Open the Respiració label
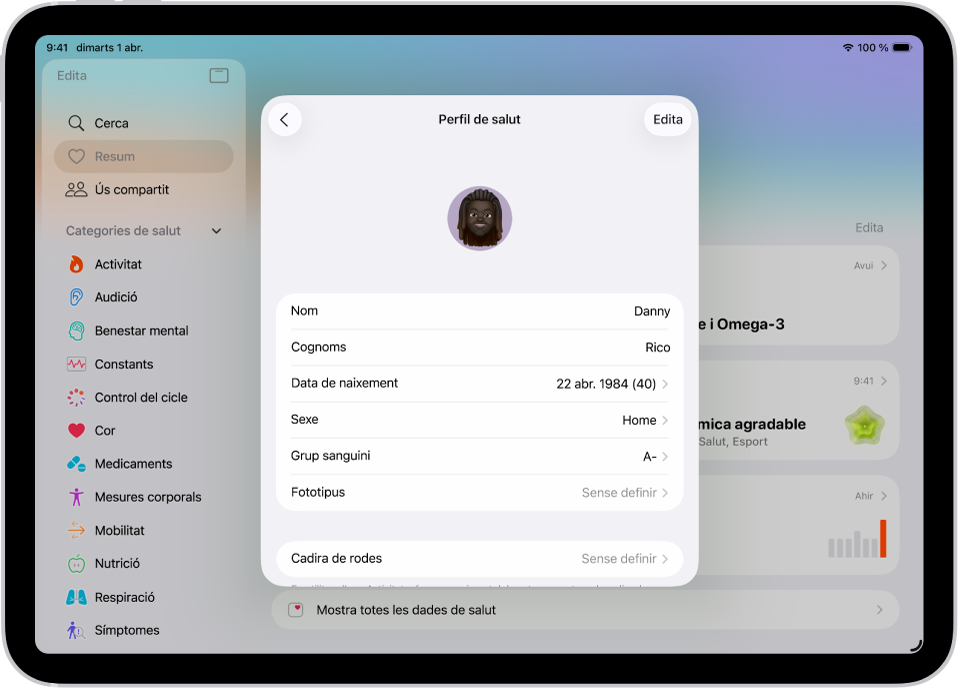The height and width of the screenshot is (689, 960). (x=124, y=597)
